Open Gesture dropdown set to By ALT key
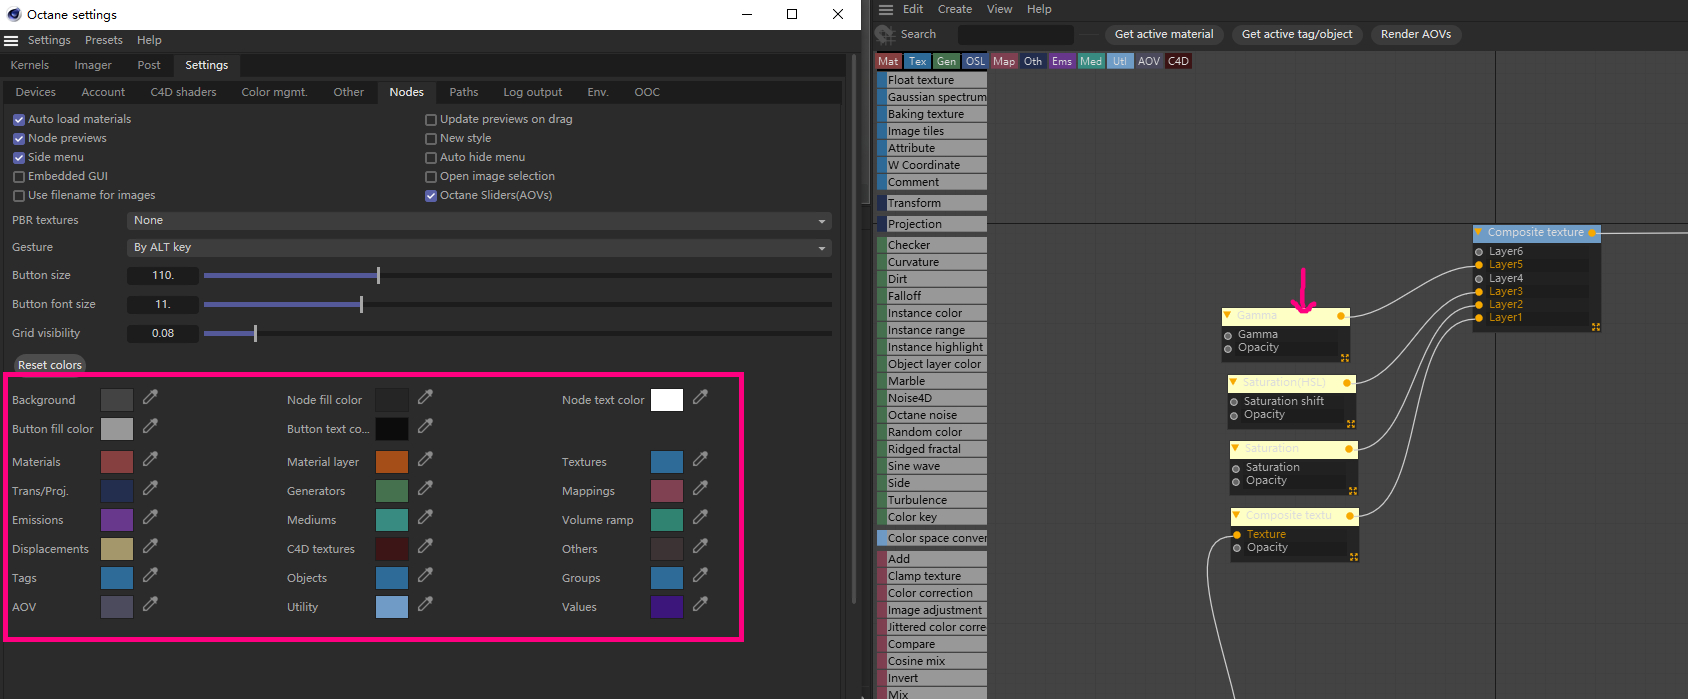Screen dimensions: 1688x699 tap(479, 247)
